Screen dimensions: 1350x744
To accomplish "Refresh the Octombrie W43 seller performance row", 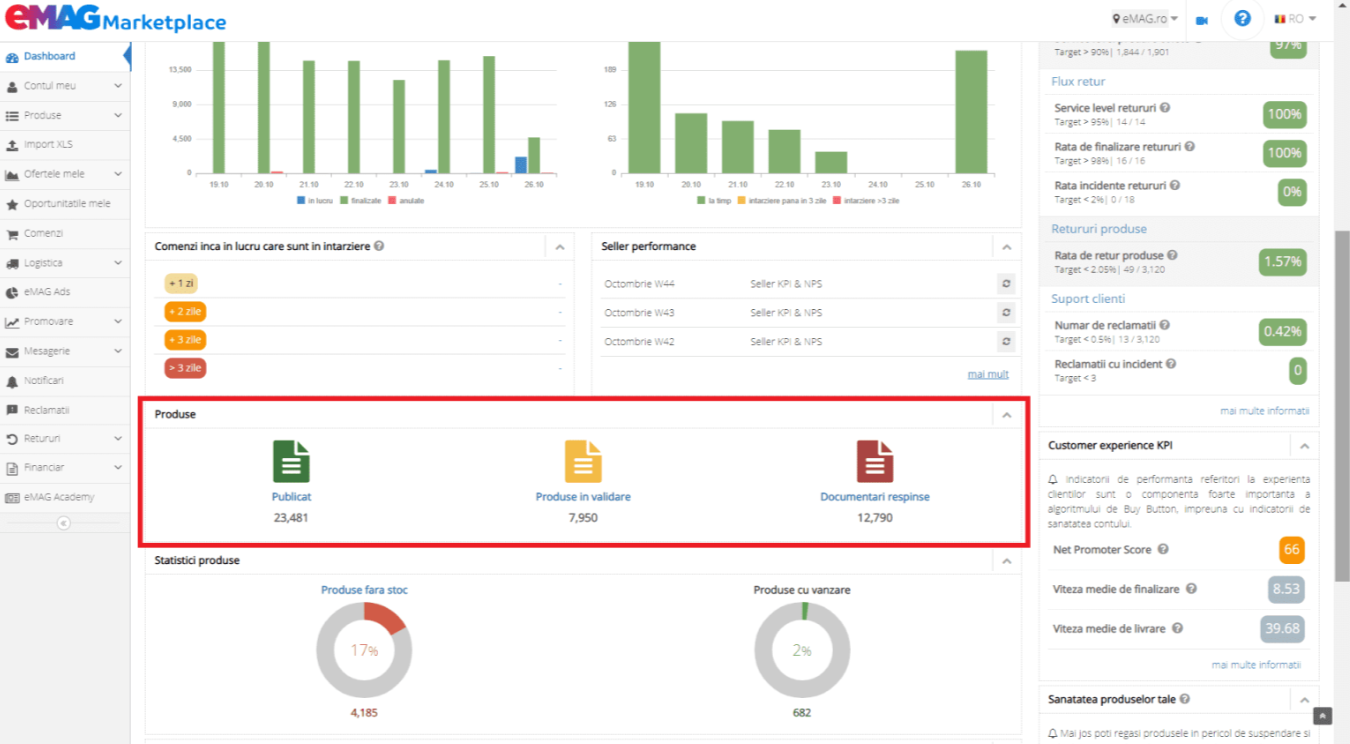I will [1006, 313].
